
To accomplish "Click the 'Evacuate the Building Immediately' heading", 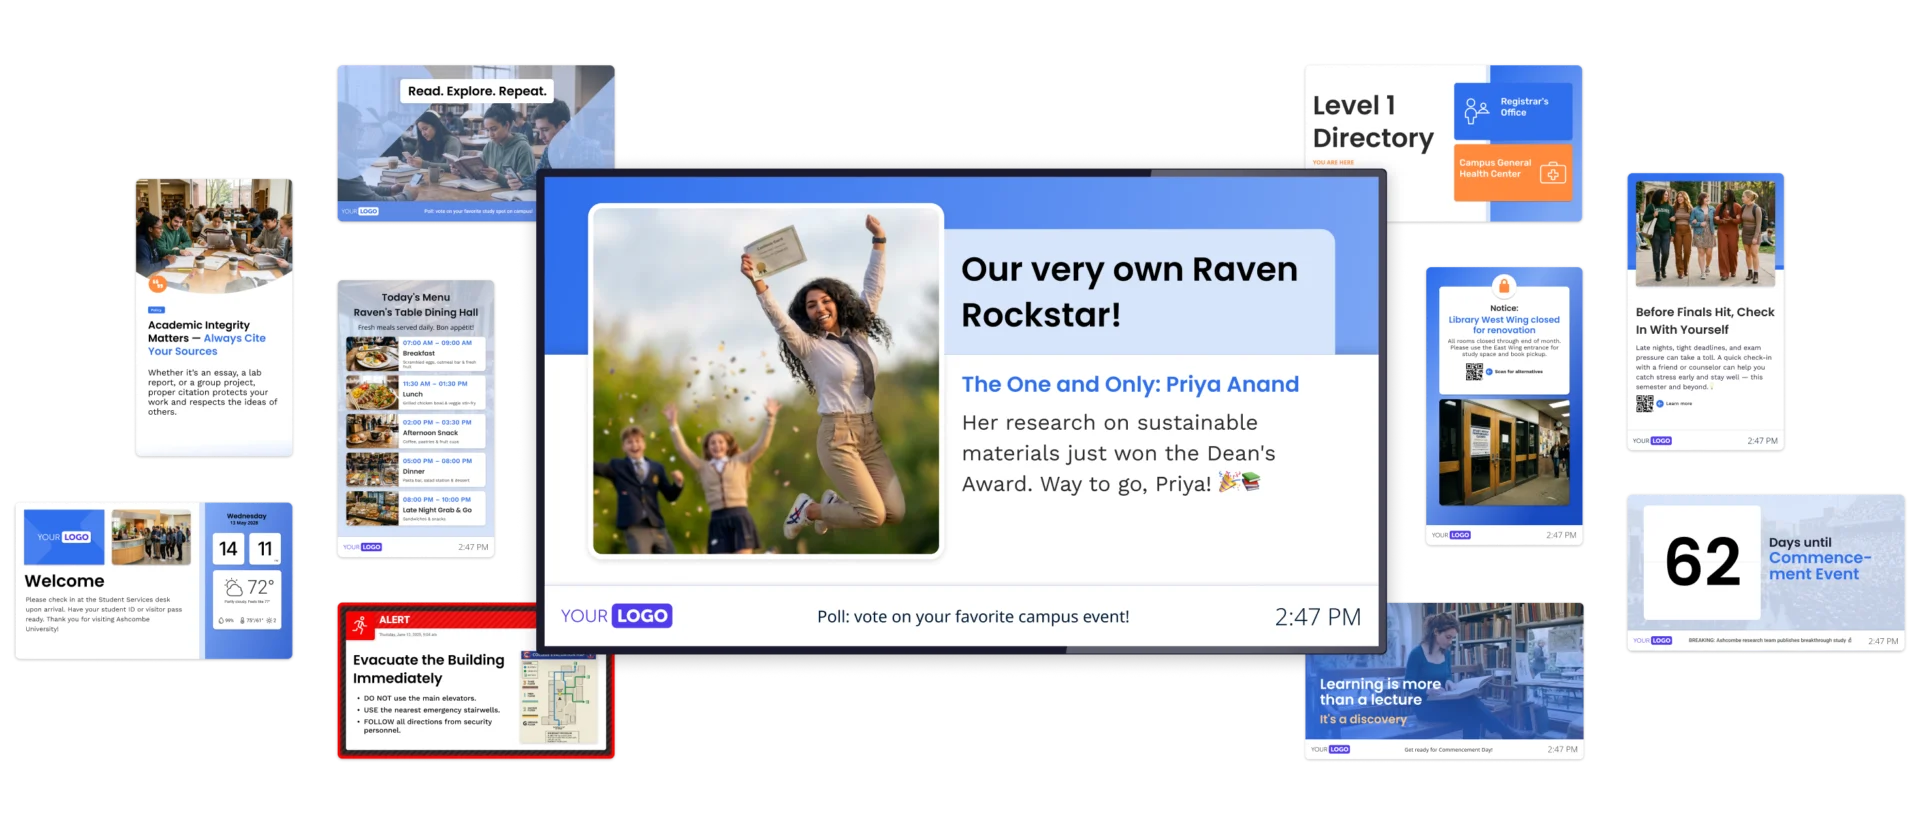I will coord(428,669).
